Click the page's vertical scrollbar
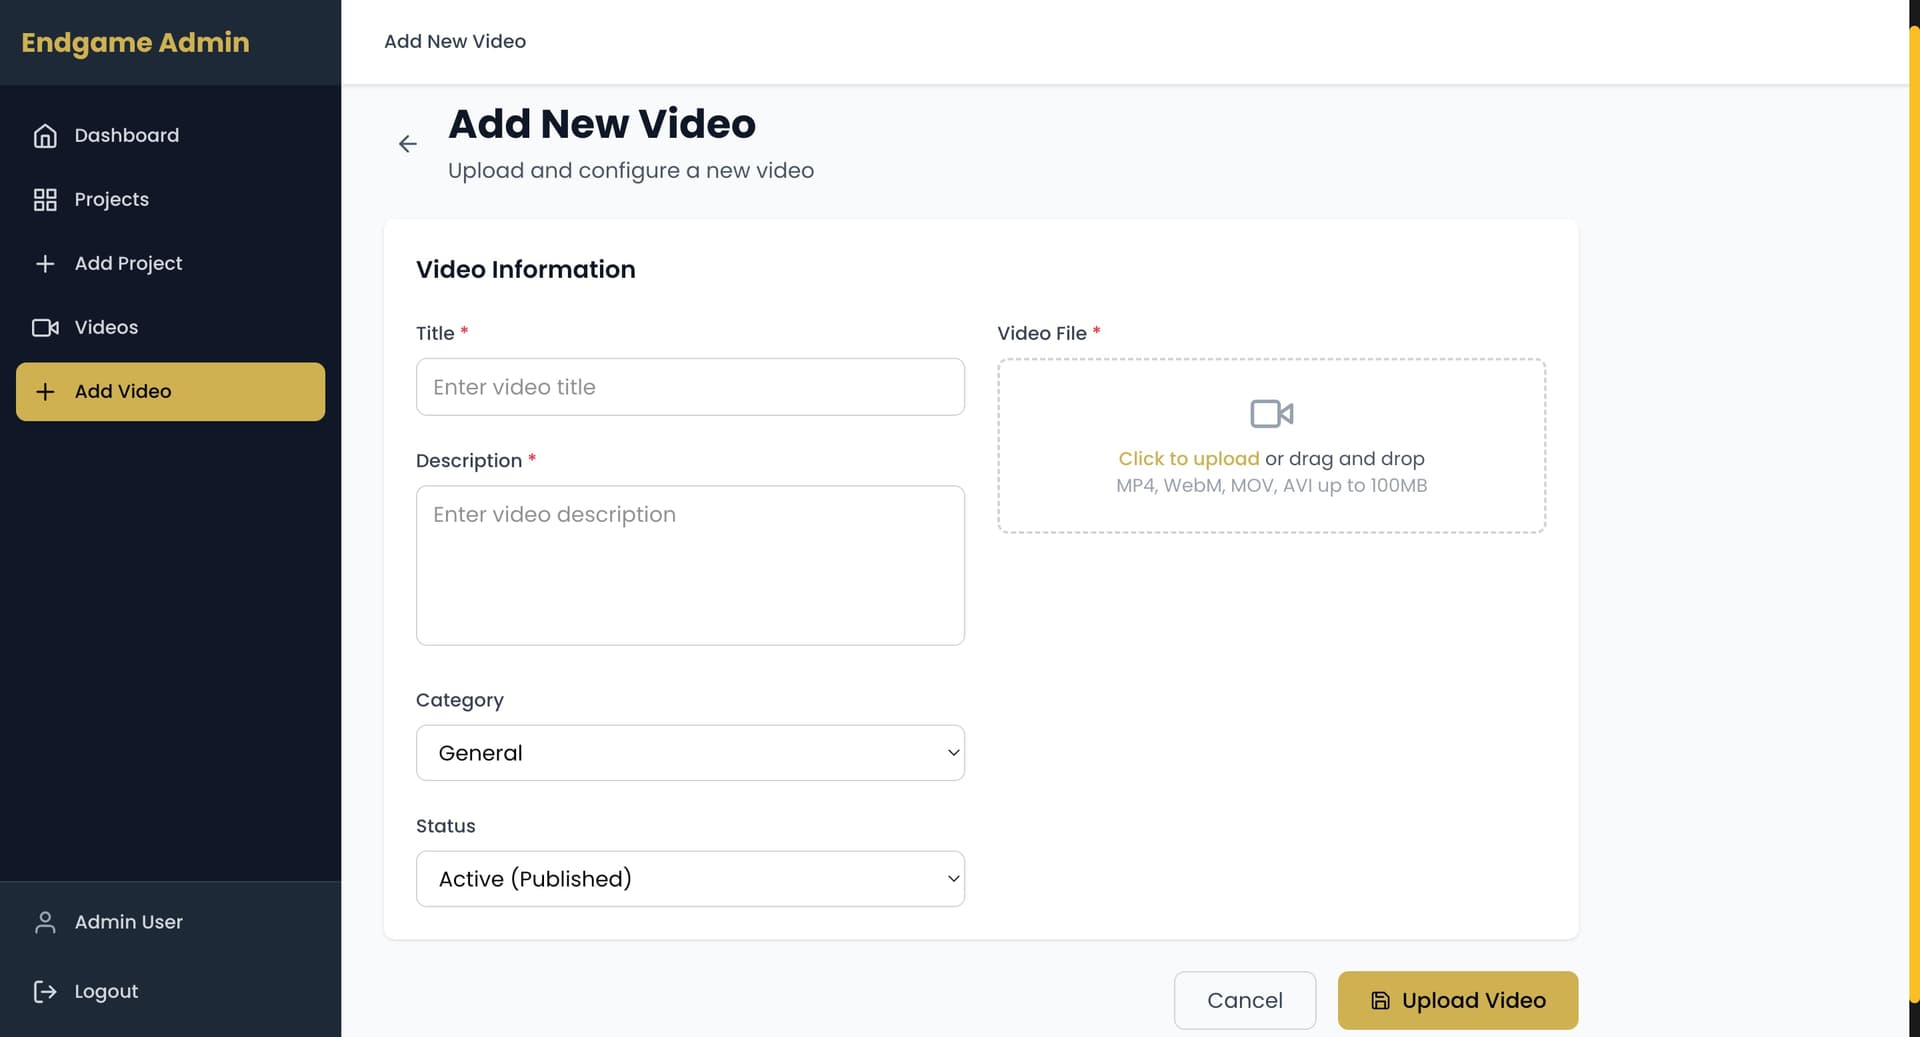Viewport: 1920px width, 1037px height. point(1914,500)
